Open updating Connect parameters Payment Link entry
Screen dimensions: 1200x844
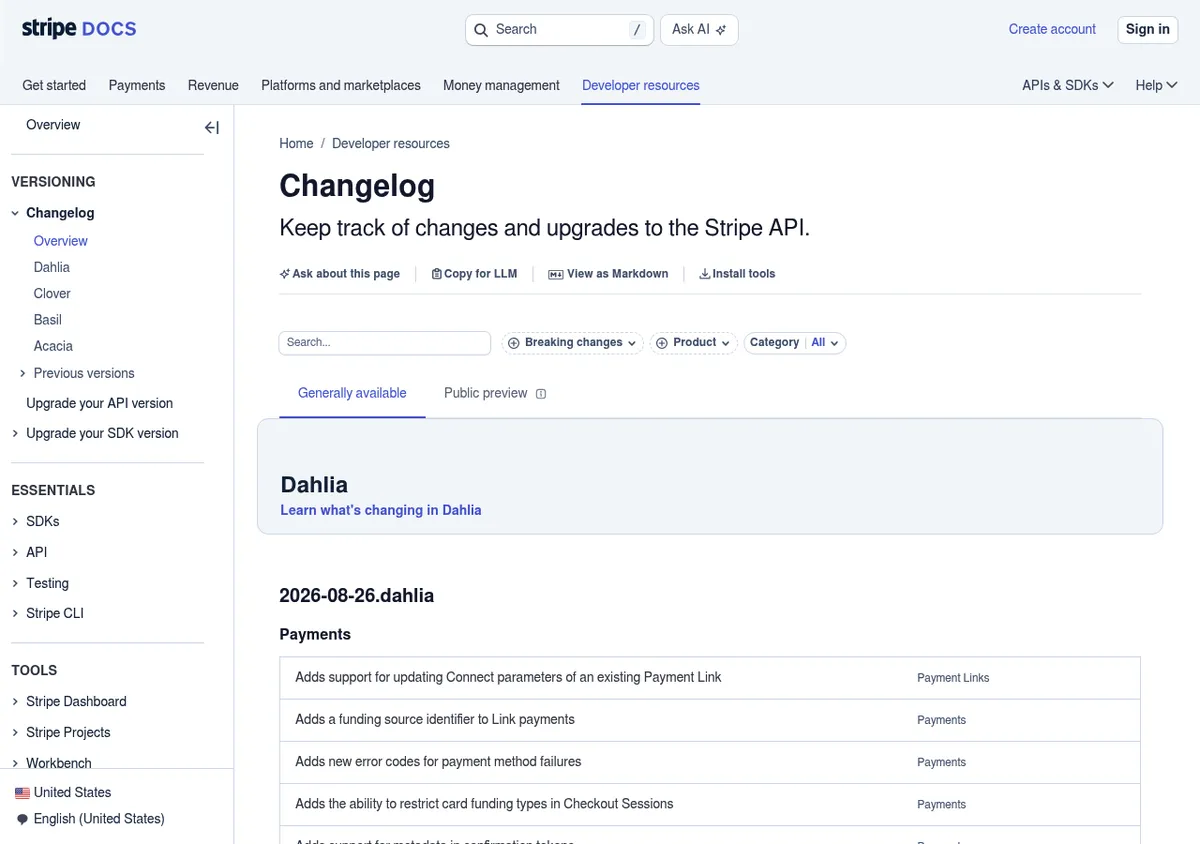click(710, 678)
